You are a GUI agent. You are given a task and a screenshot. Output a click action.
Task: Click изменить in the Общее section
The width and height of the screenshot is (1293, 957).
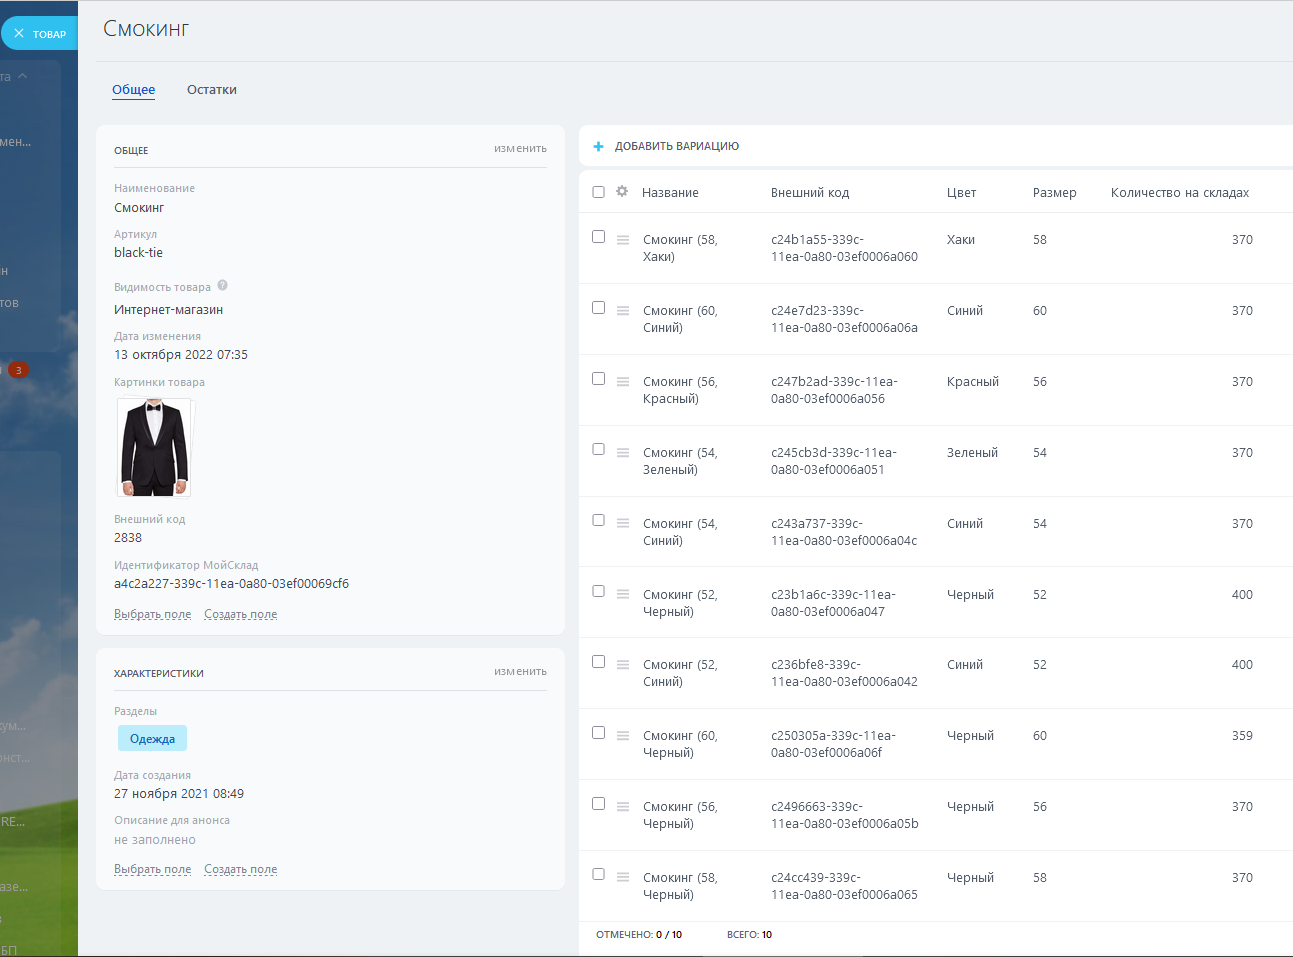(x=520, y=149)
